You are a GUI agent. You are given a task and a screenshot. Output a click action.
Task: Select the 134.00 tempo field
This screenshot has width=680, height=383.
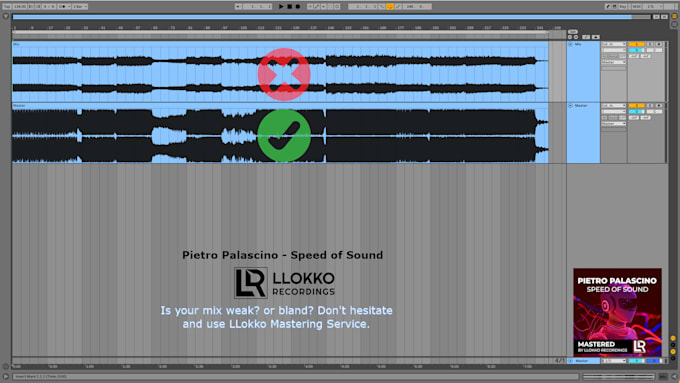click(20, 7)
